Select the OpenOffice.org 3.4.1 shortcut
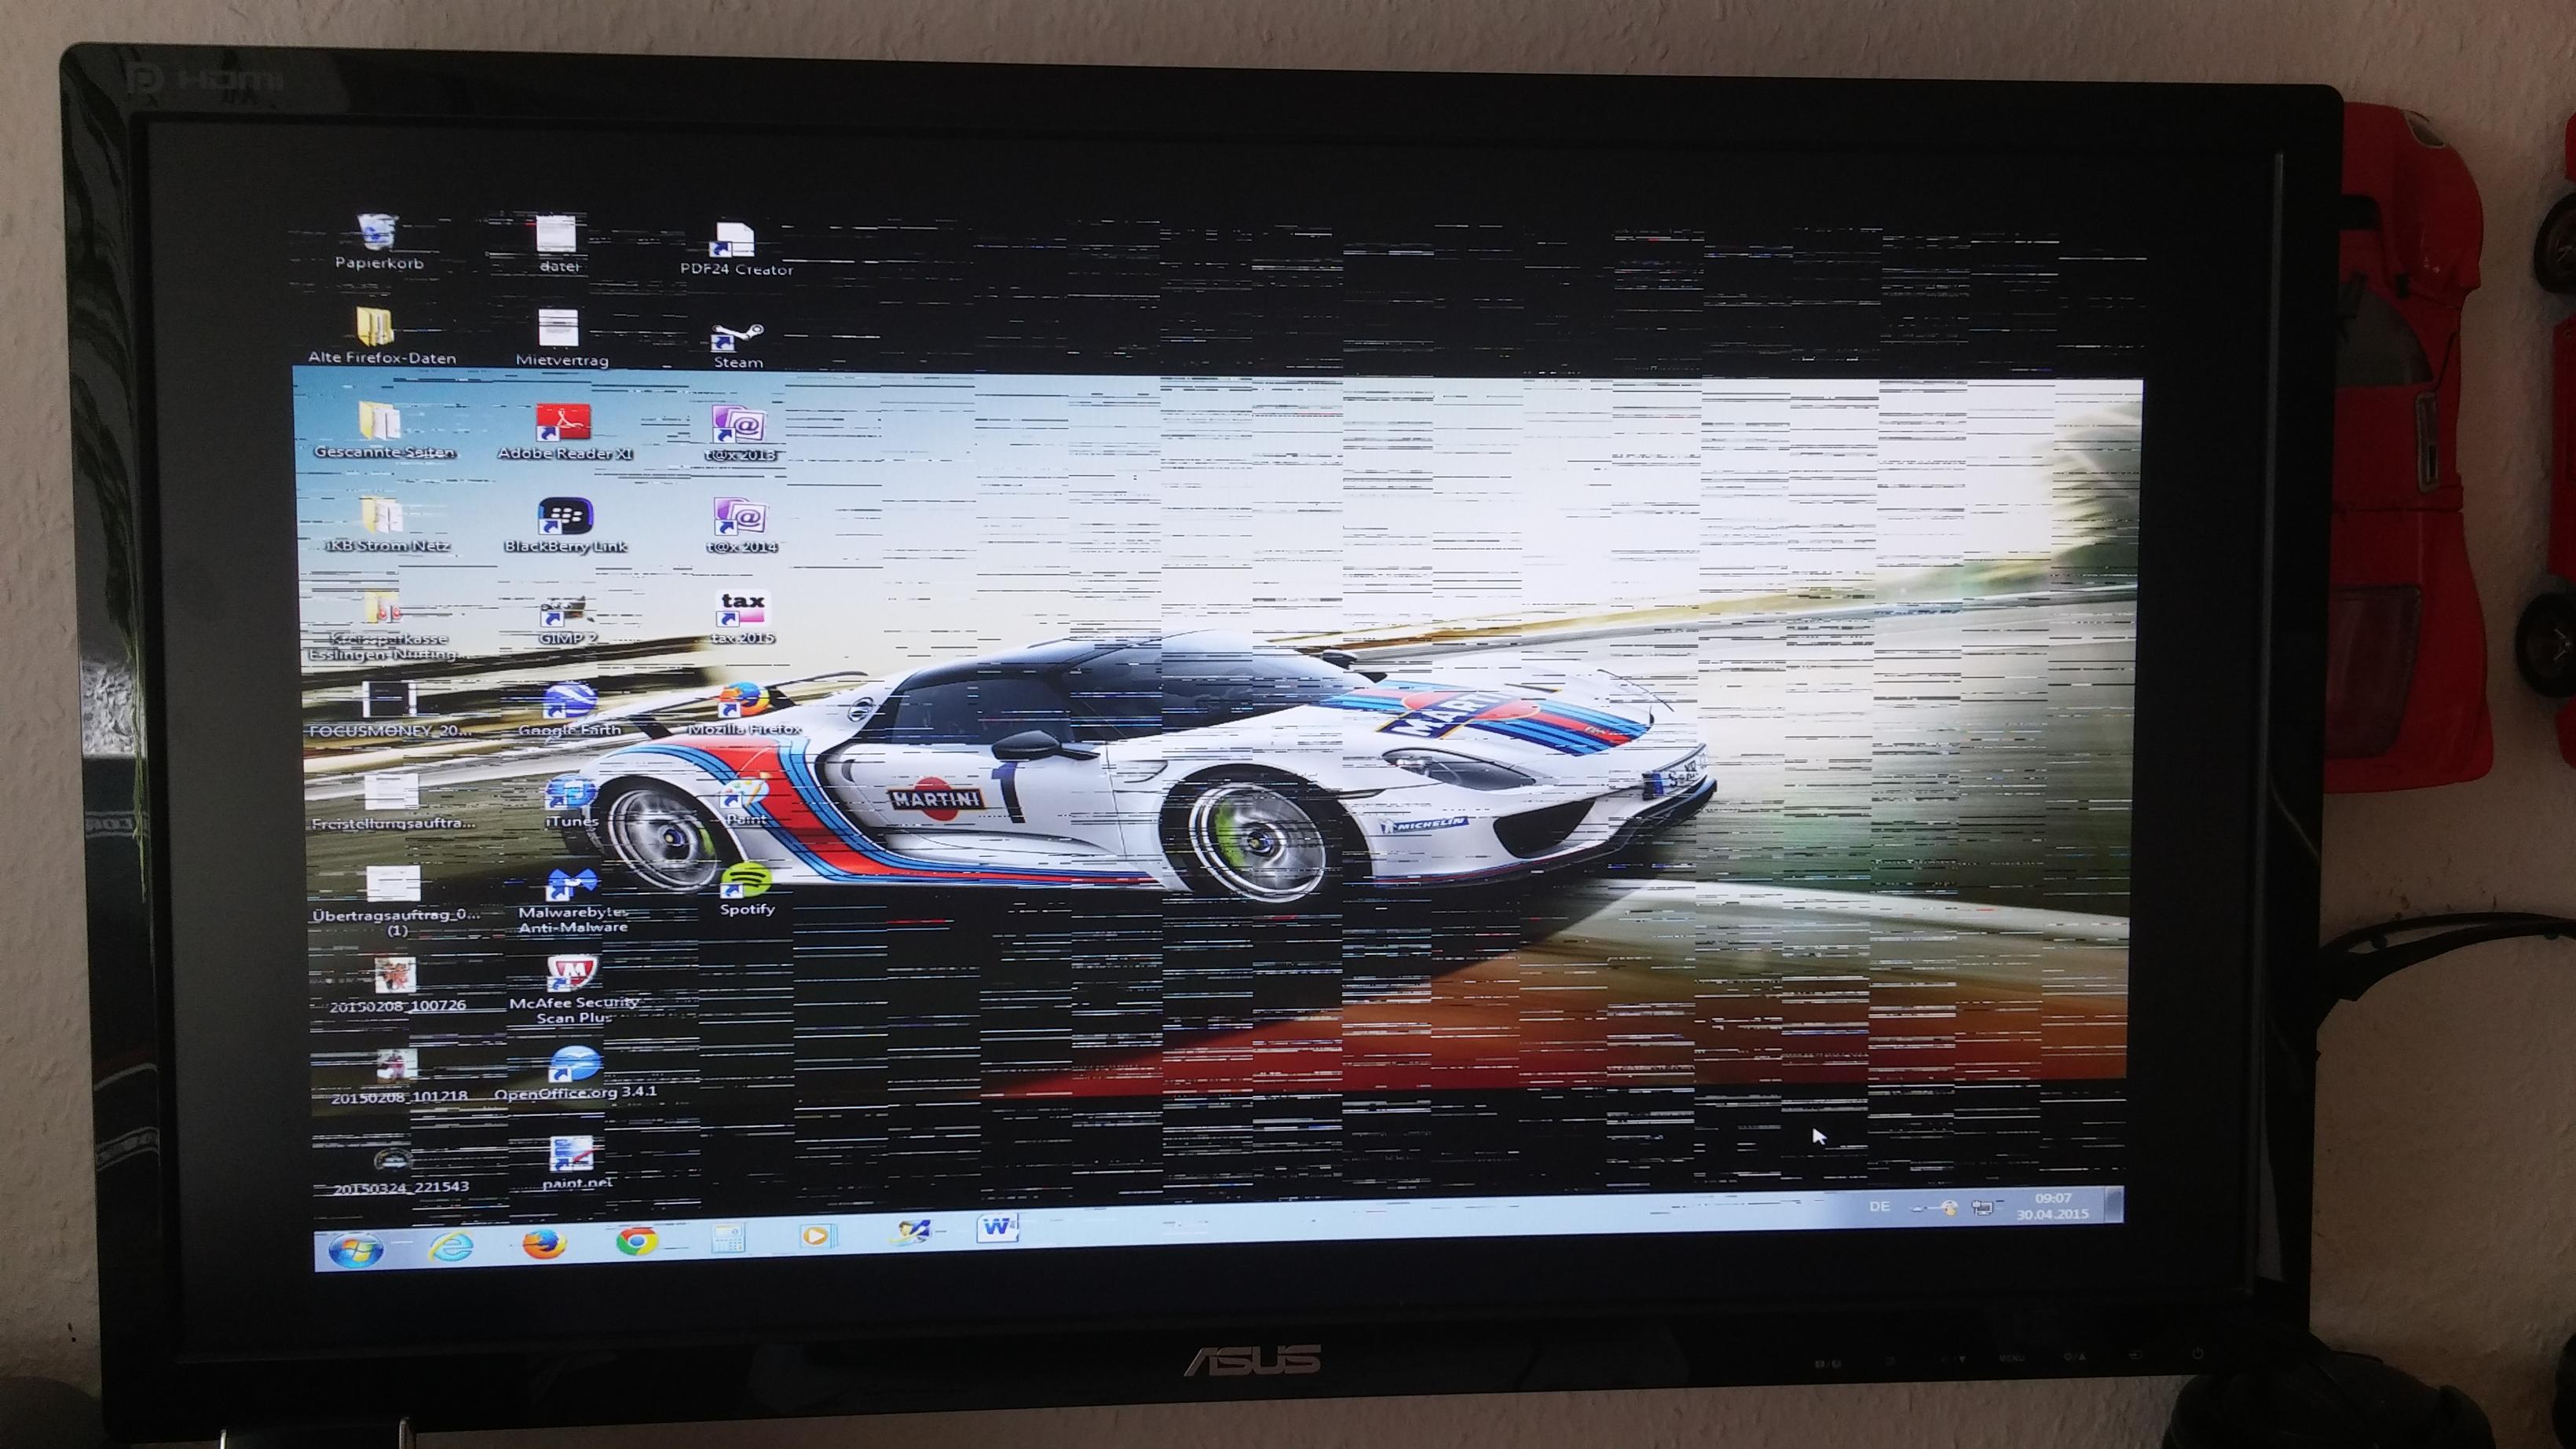The image size is (2576, 1449). [x=576, y=1065]
